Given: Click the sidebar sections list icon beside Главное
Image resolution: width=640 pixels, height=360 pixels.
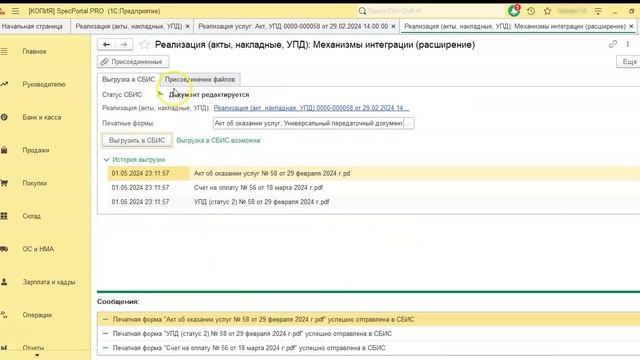Looking at the screenshot, I should coord(4,51).
